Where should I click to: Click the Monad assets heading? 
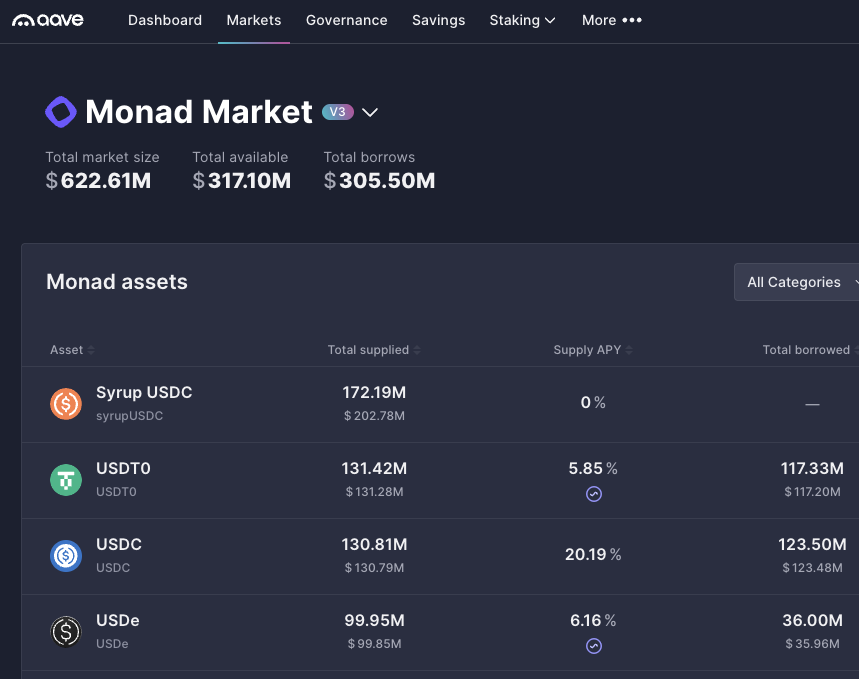(117, 282)
